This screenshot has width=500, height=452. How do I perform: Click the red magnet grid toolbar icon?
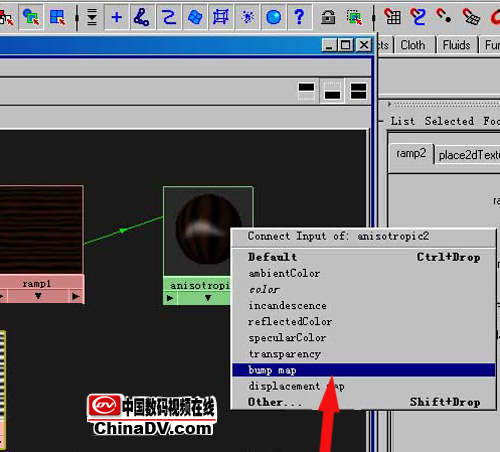[392, 17]
